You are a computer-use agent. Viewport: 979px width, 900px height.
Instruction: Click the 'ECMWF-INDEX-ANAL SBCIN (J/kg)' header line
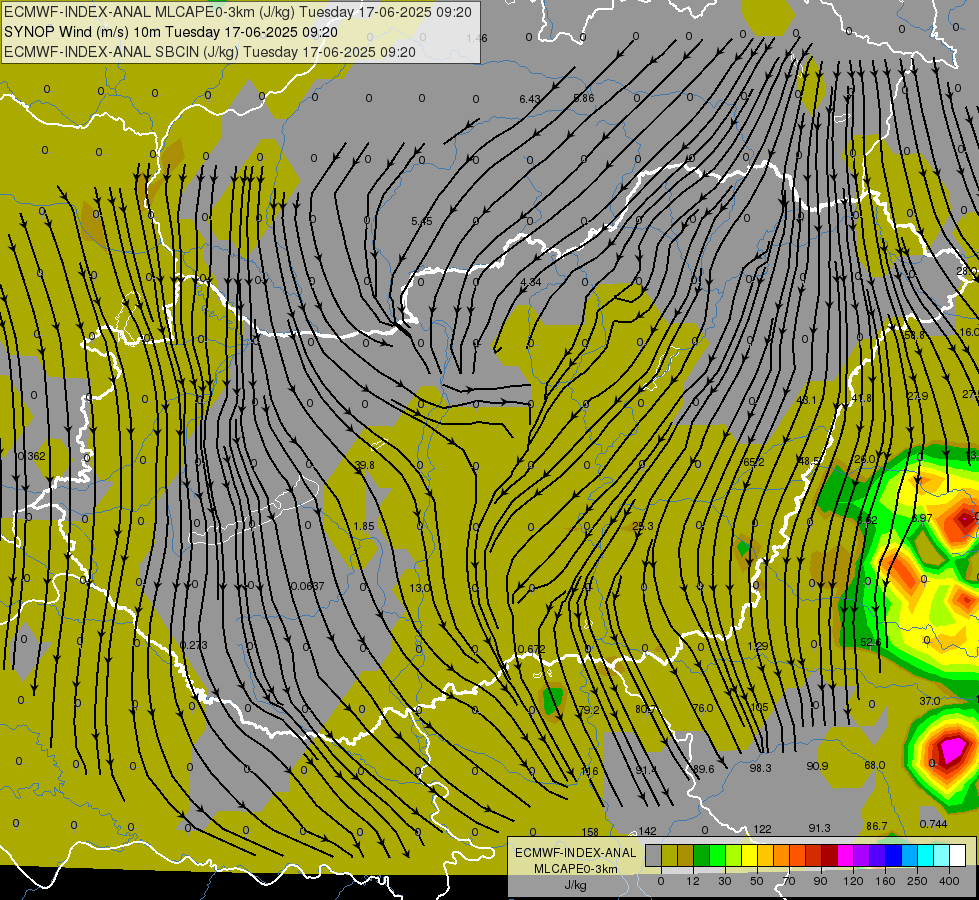coord(210,52)
